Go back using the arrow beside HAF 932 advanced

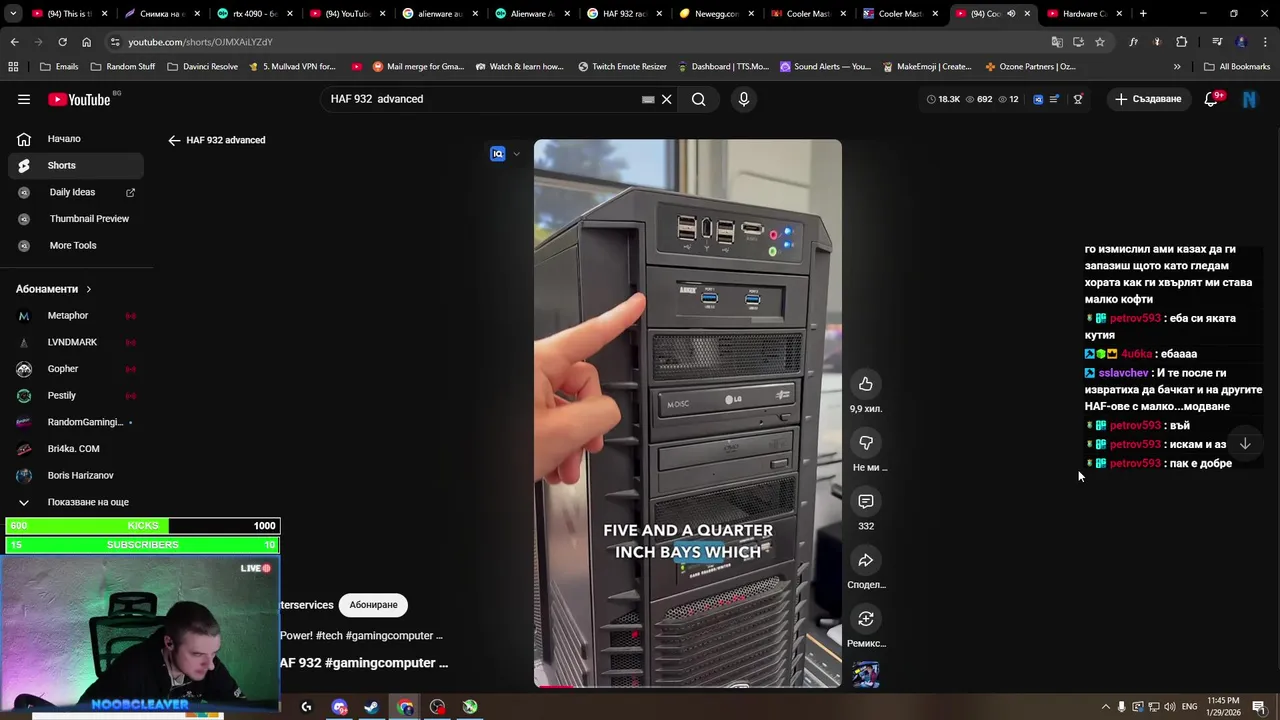click(x=174, y=140)
